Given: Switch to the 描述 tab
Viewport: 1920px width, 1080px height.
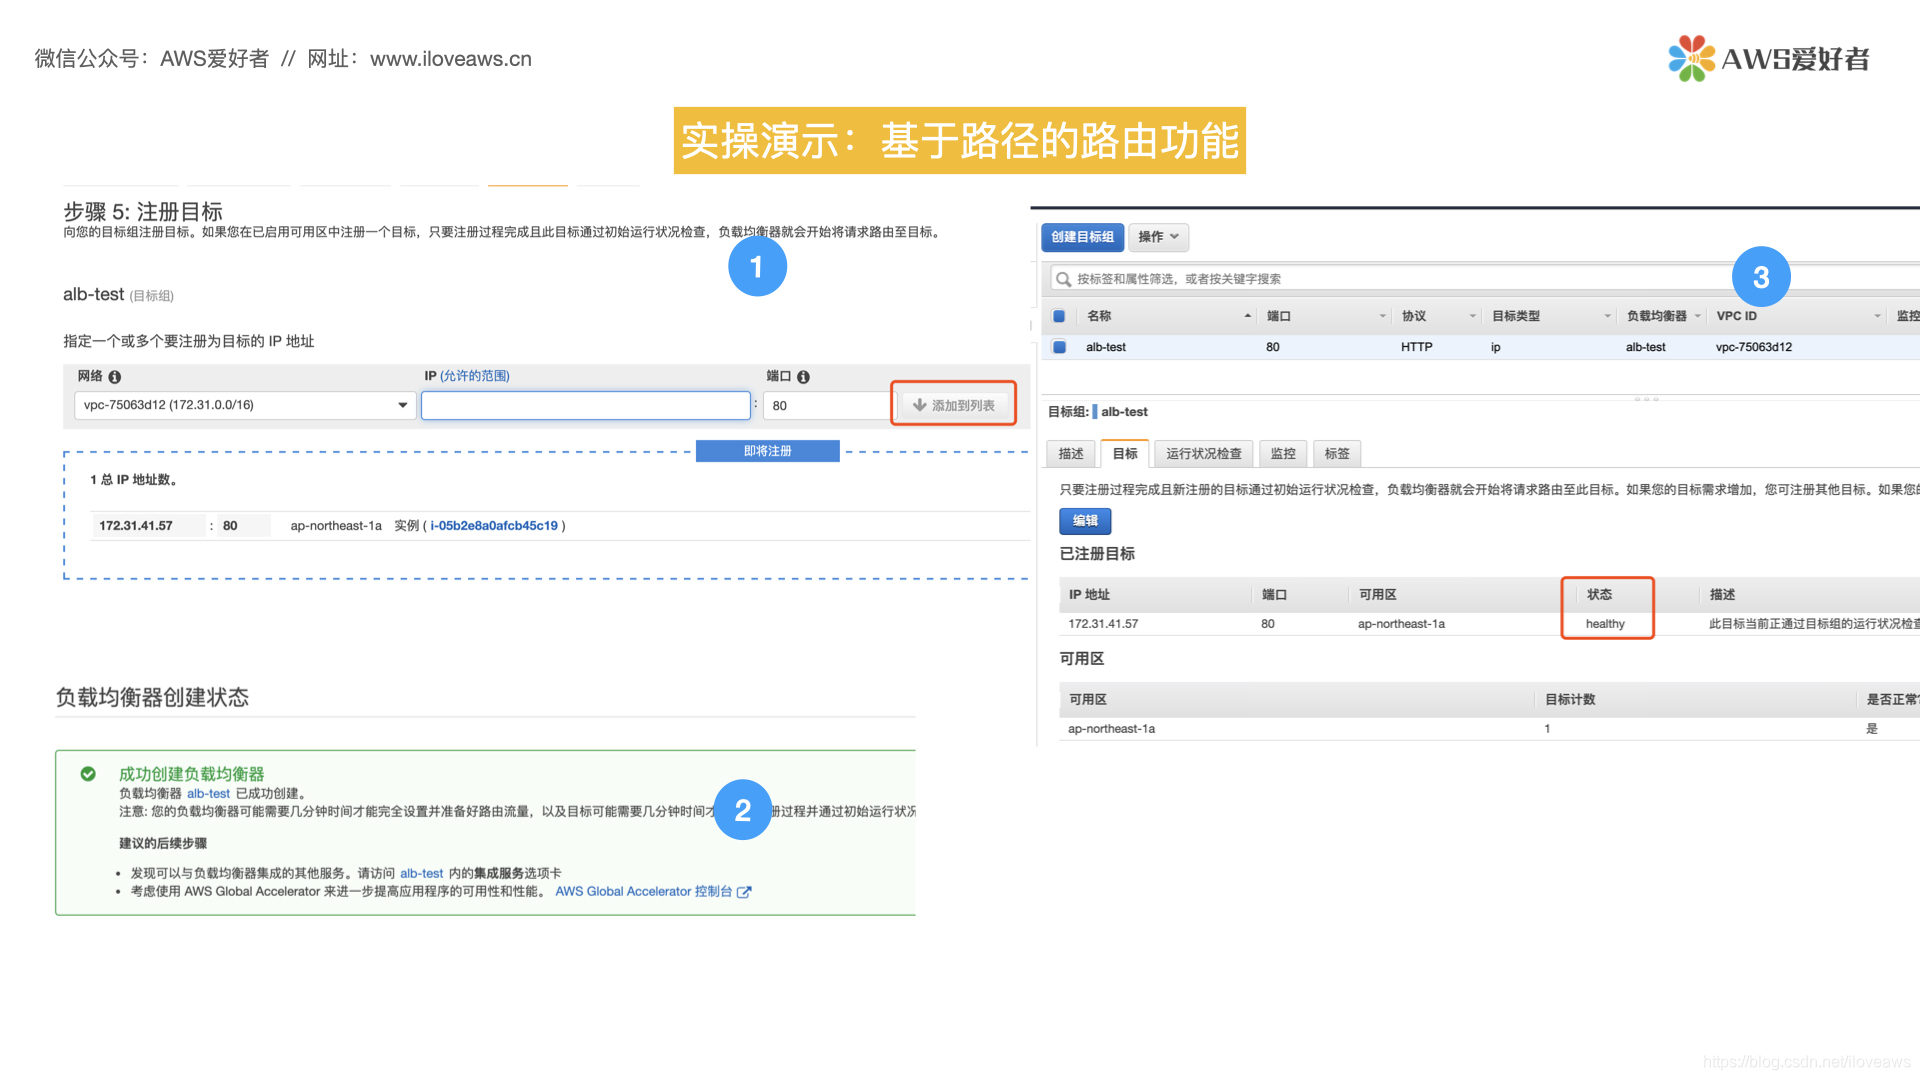Looking at the screenshot, I should click(1071, 454).
